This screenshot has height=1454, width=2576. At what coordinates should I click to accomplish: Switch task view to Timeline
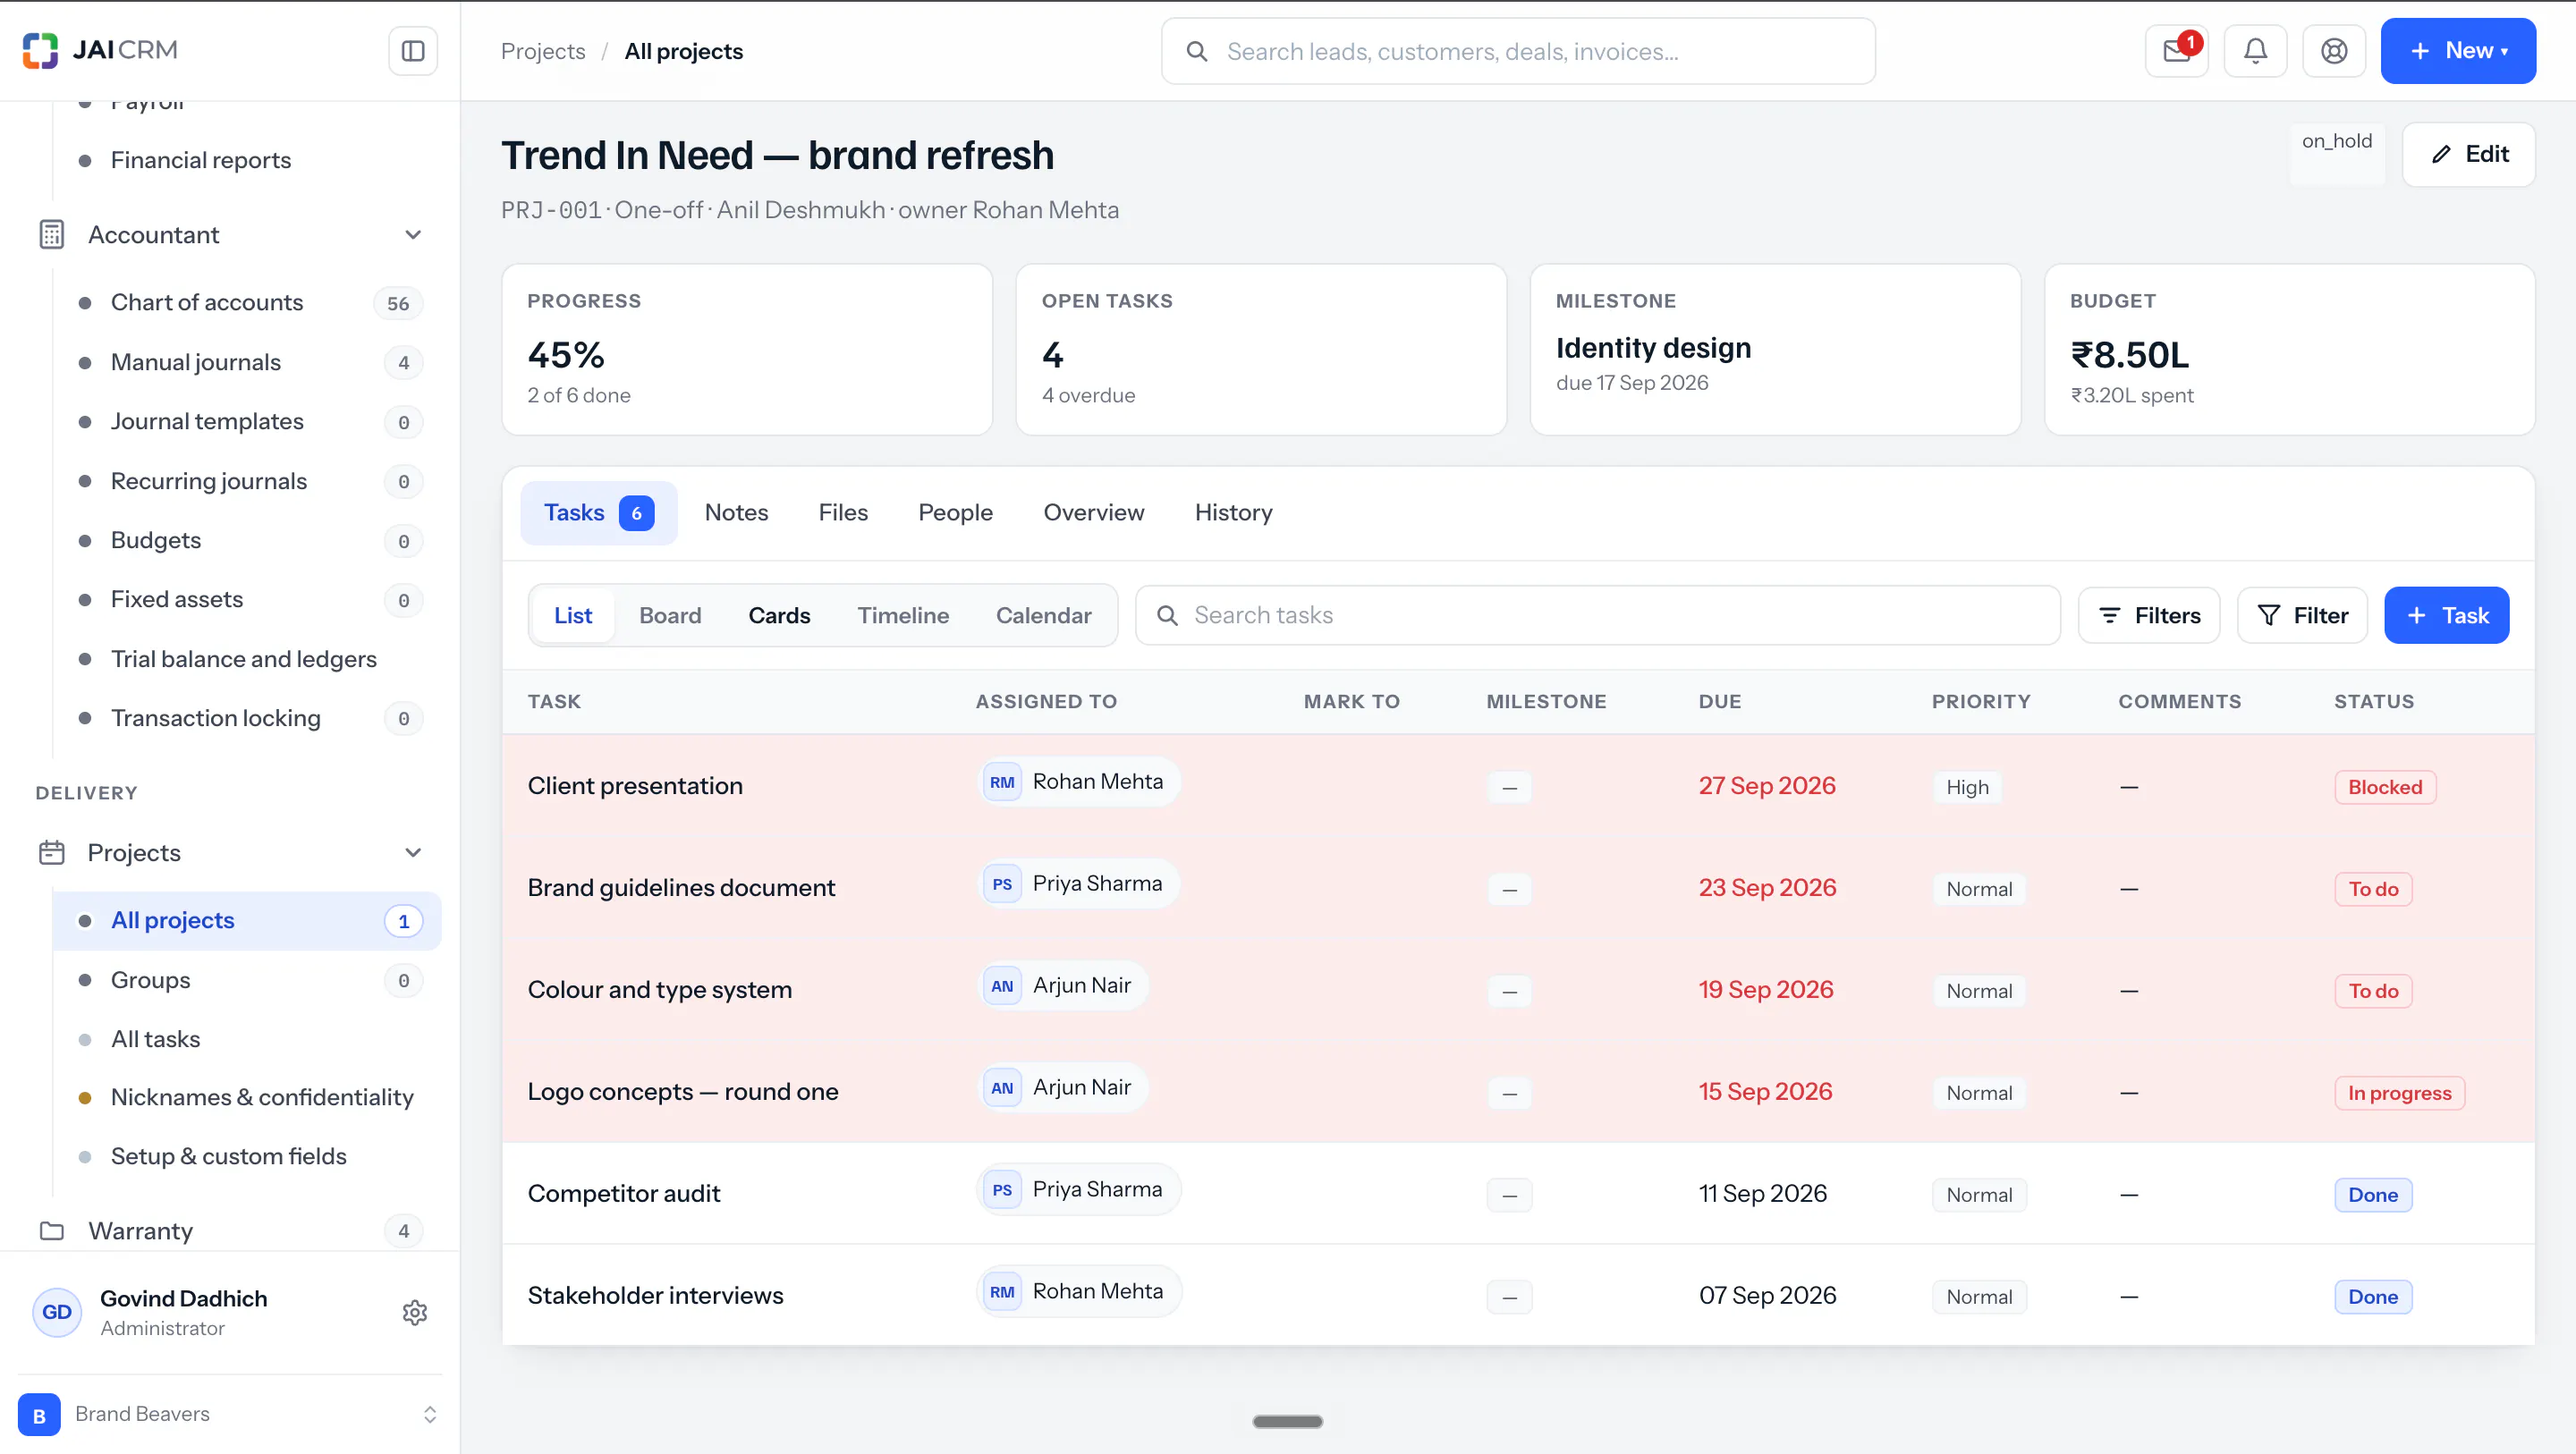click(x=902, y=615)
